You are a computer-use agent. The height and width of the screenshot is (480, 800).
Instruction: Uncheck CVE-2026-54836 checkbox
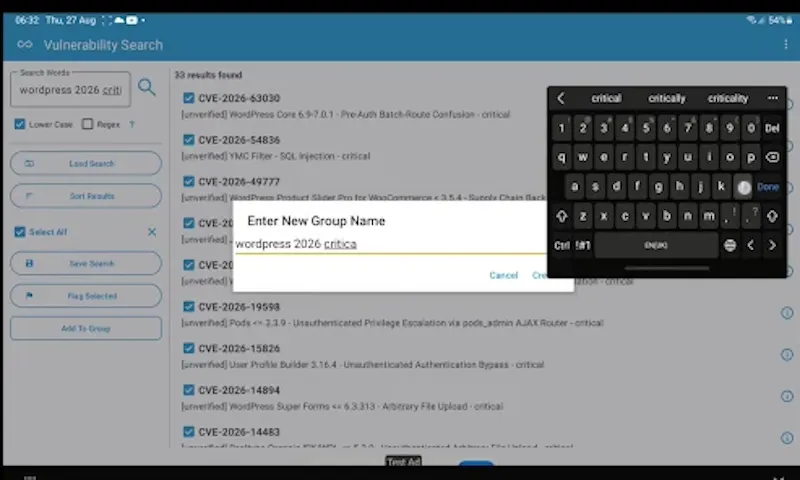click(189, 140)
